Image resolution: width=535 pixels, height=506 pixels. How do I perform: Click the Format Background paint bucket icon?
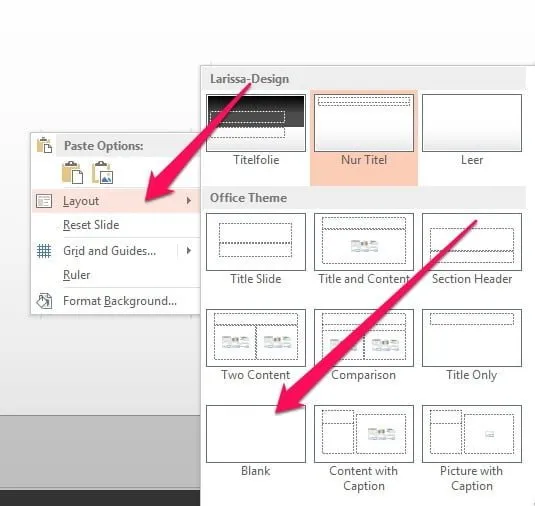pos(44,301)
